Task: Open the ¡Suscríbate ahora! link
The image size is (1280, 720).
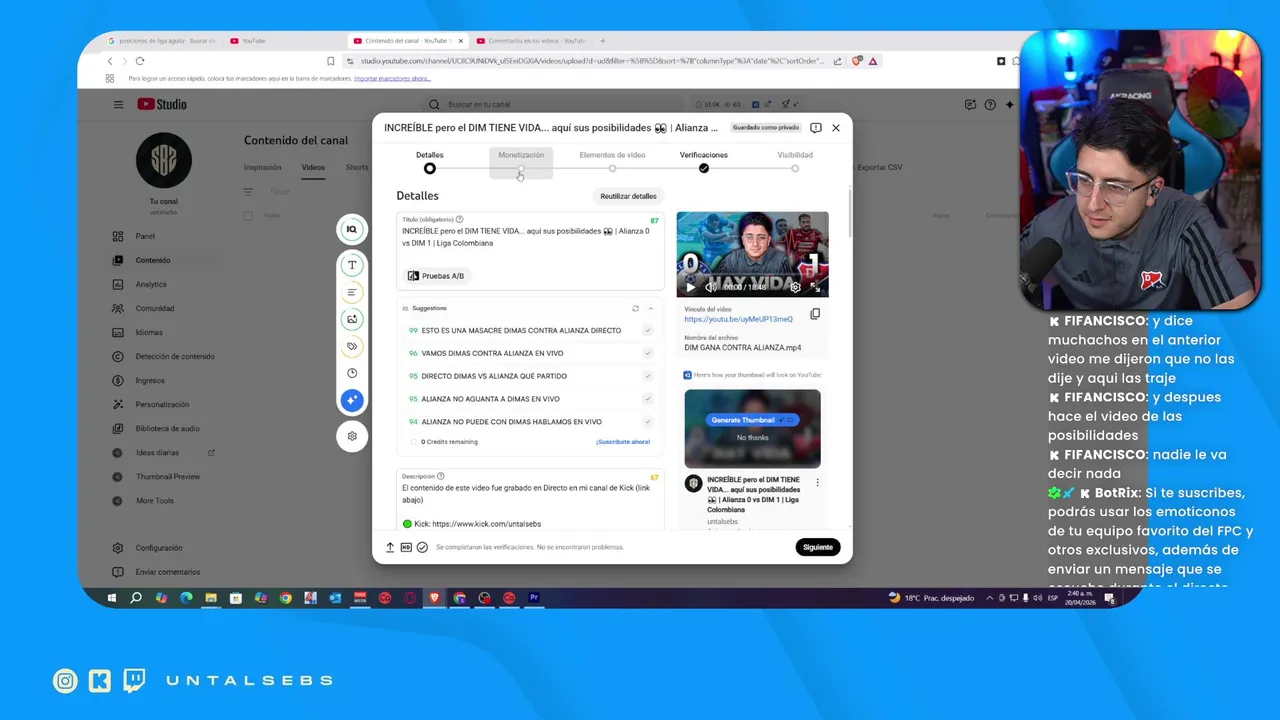Action: click(623, 442)
